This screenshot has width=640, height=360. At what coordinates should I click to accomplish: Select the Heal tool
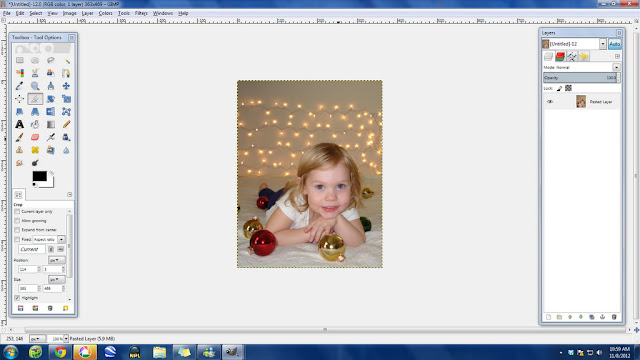pos(35,150)
